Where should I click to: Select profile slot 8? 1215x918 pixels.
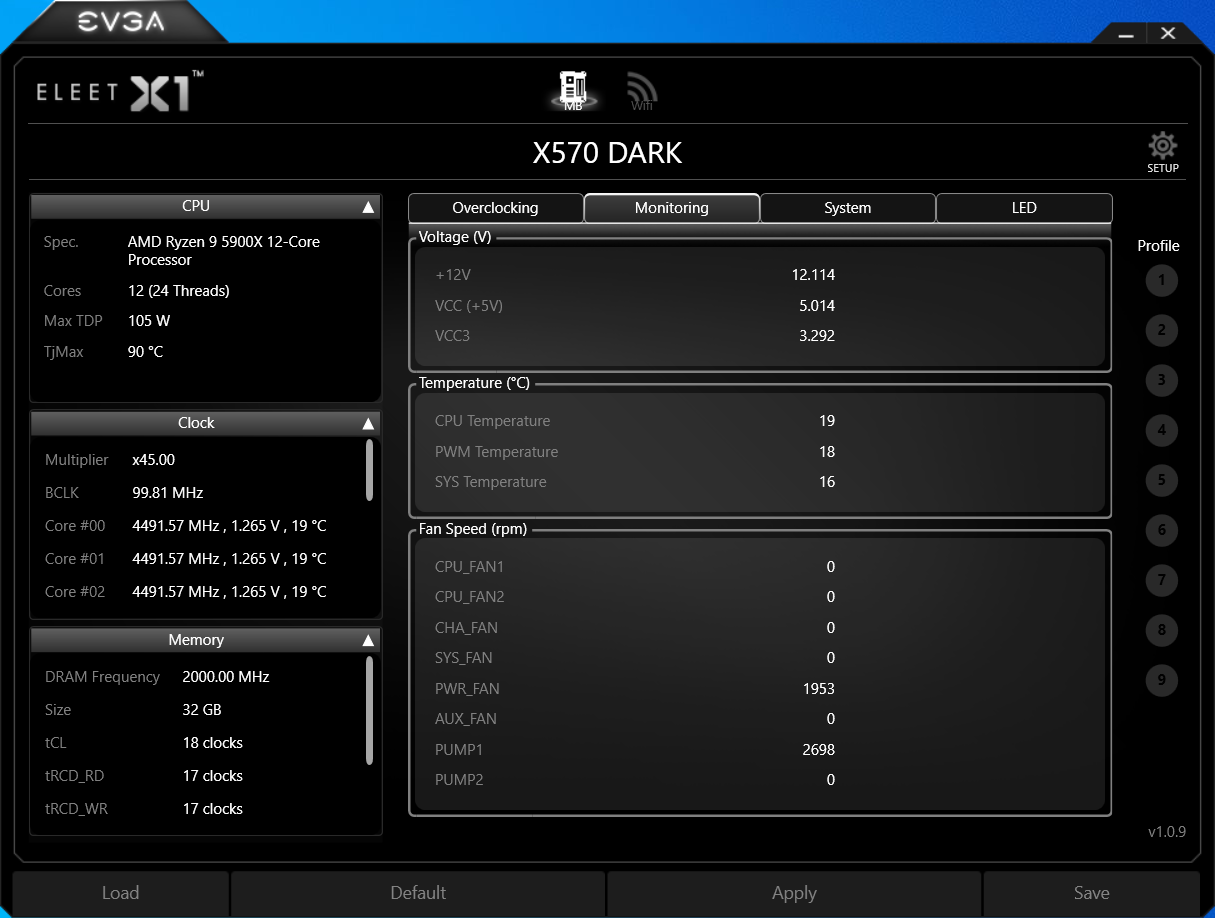[1161, 630]
